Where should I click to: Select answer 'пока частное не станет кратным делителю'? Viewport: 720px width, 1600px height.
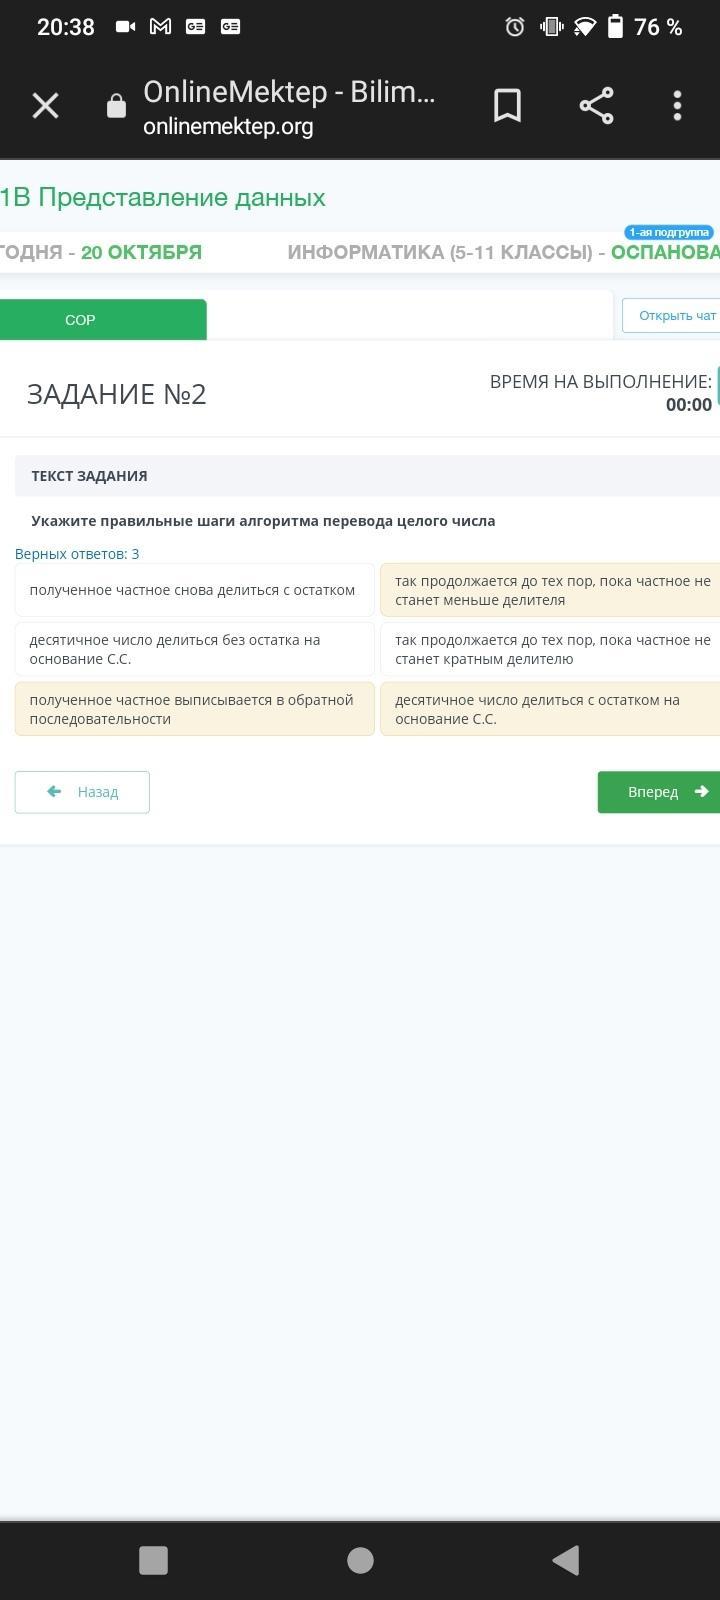click(550, 649)
